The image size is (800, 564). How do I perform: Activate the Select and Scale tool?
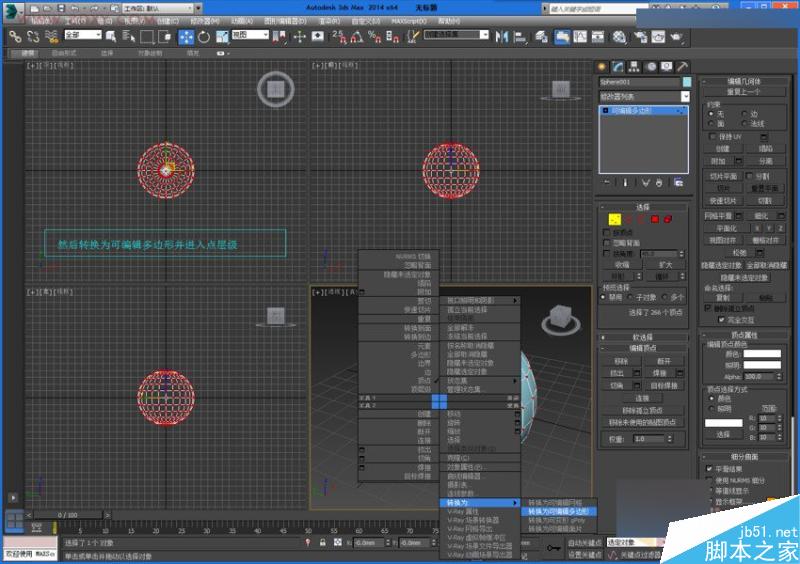click(222, 37)
